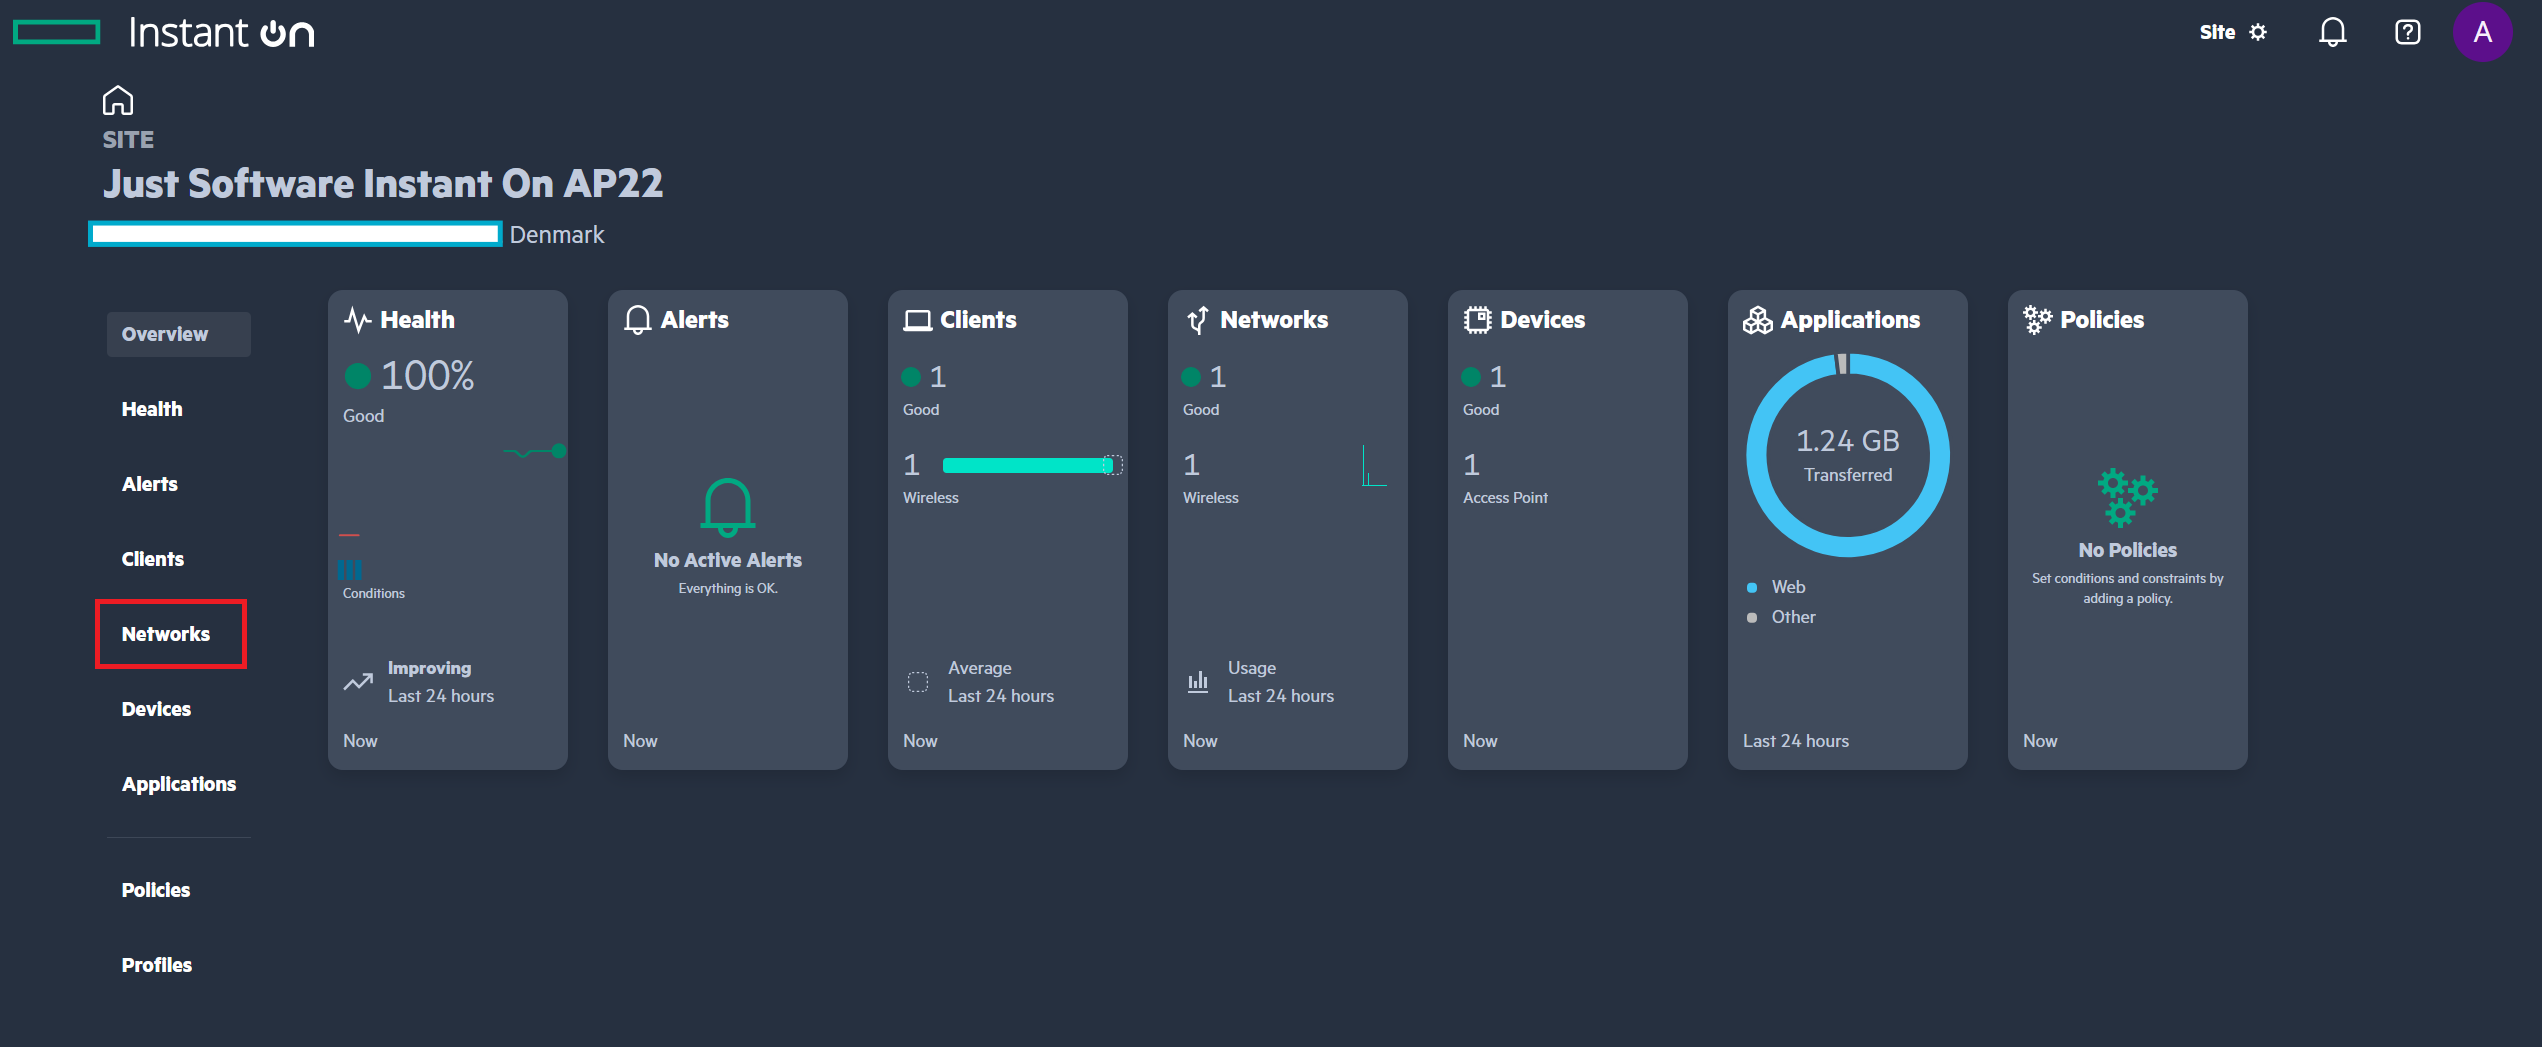Click the Web legend entry
The image size is (2542, 1047).
[x=1776, y=587]
